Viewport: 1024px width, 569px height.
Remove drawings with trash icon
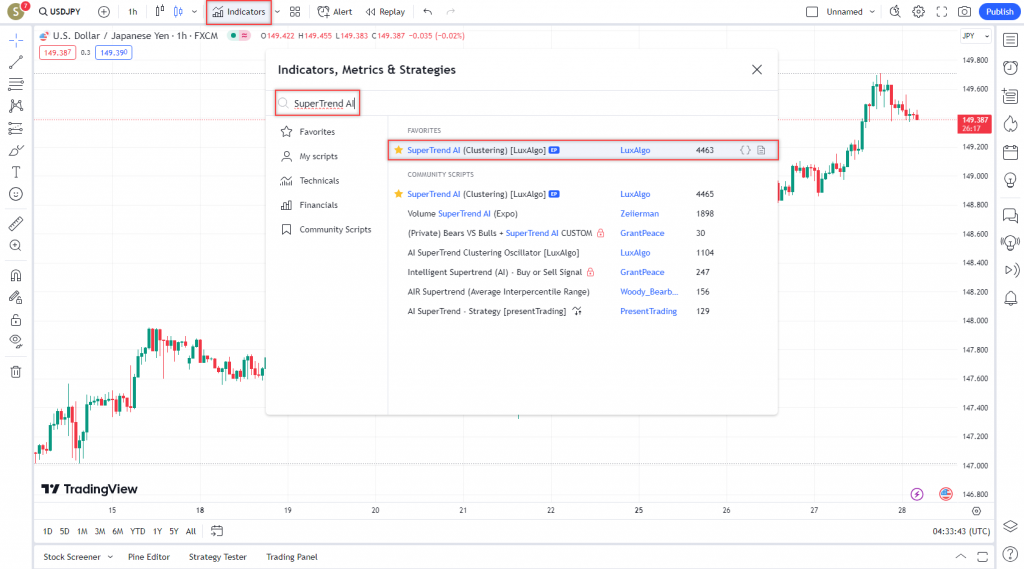(x=16, y=372)
